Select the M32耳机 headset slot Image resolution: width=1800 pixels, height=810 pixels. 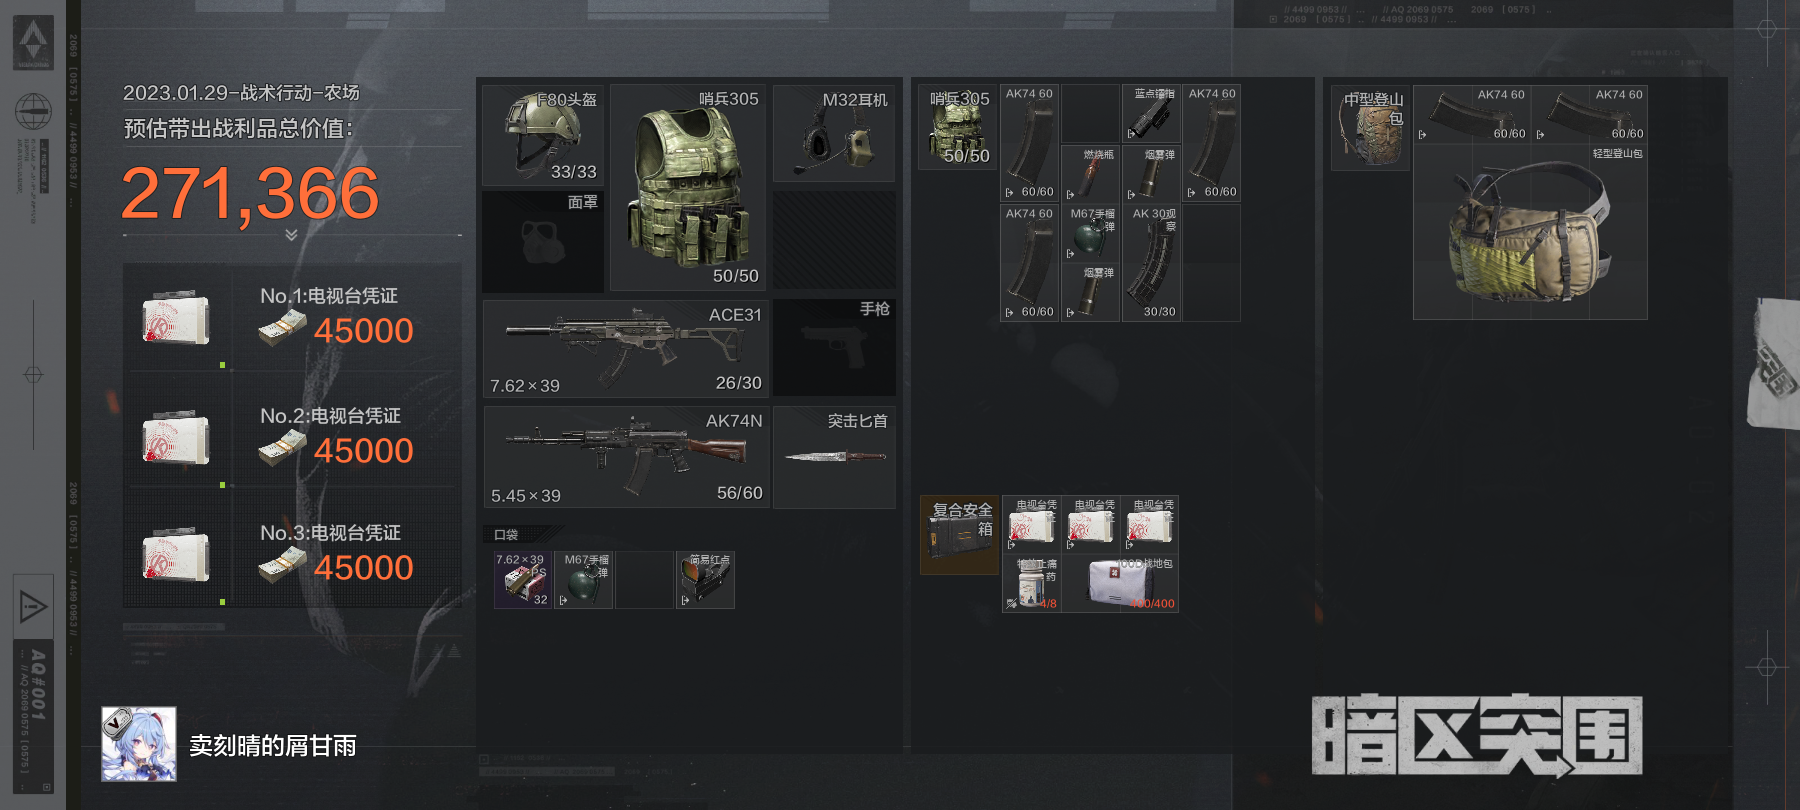(x=834, y=133)
